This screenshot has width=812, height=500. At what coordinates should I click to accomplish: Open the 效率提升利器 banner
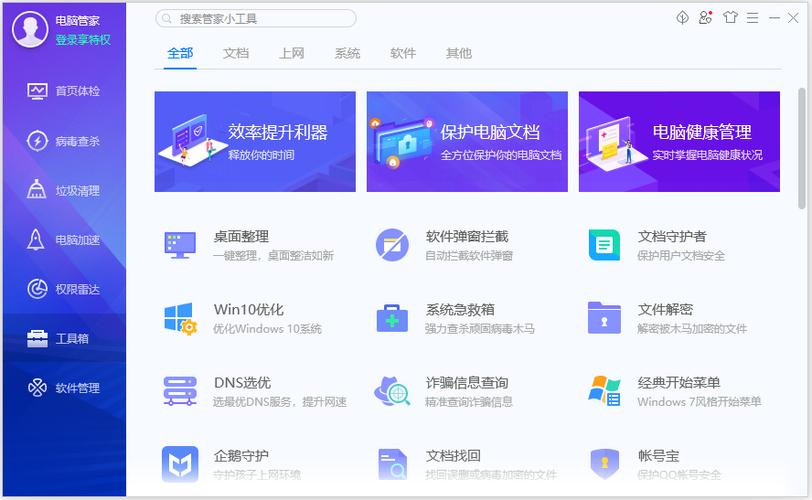255,141
